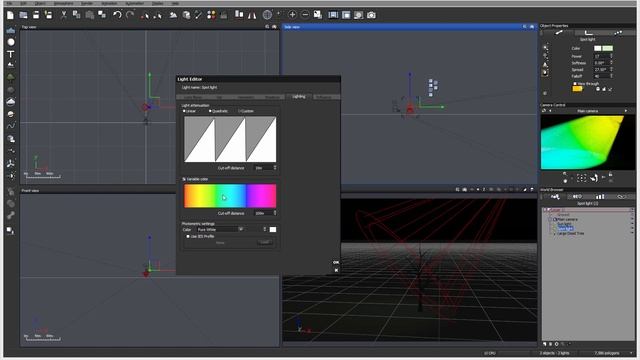The width and height of the screenshot is (640, 360).
Task: Click OK in the Light Editor
Action: click(336, 262)
